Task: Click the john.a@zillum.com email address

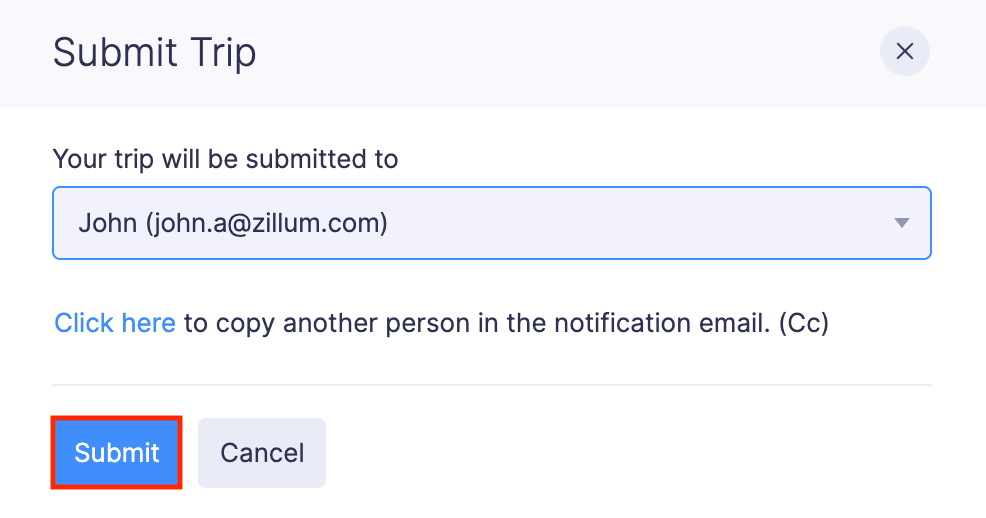Action: click(267, 223)
